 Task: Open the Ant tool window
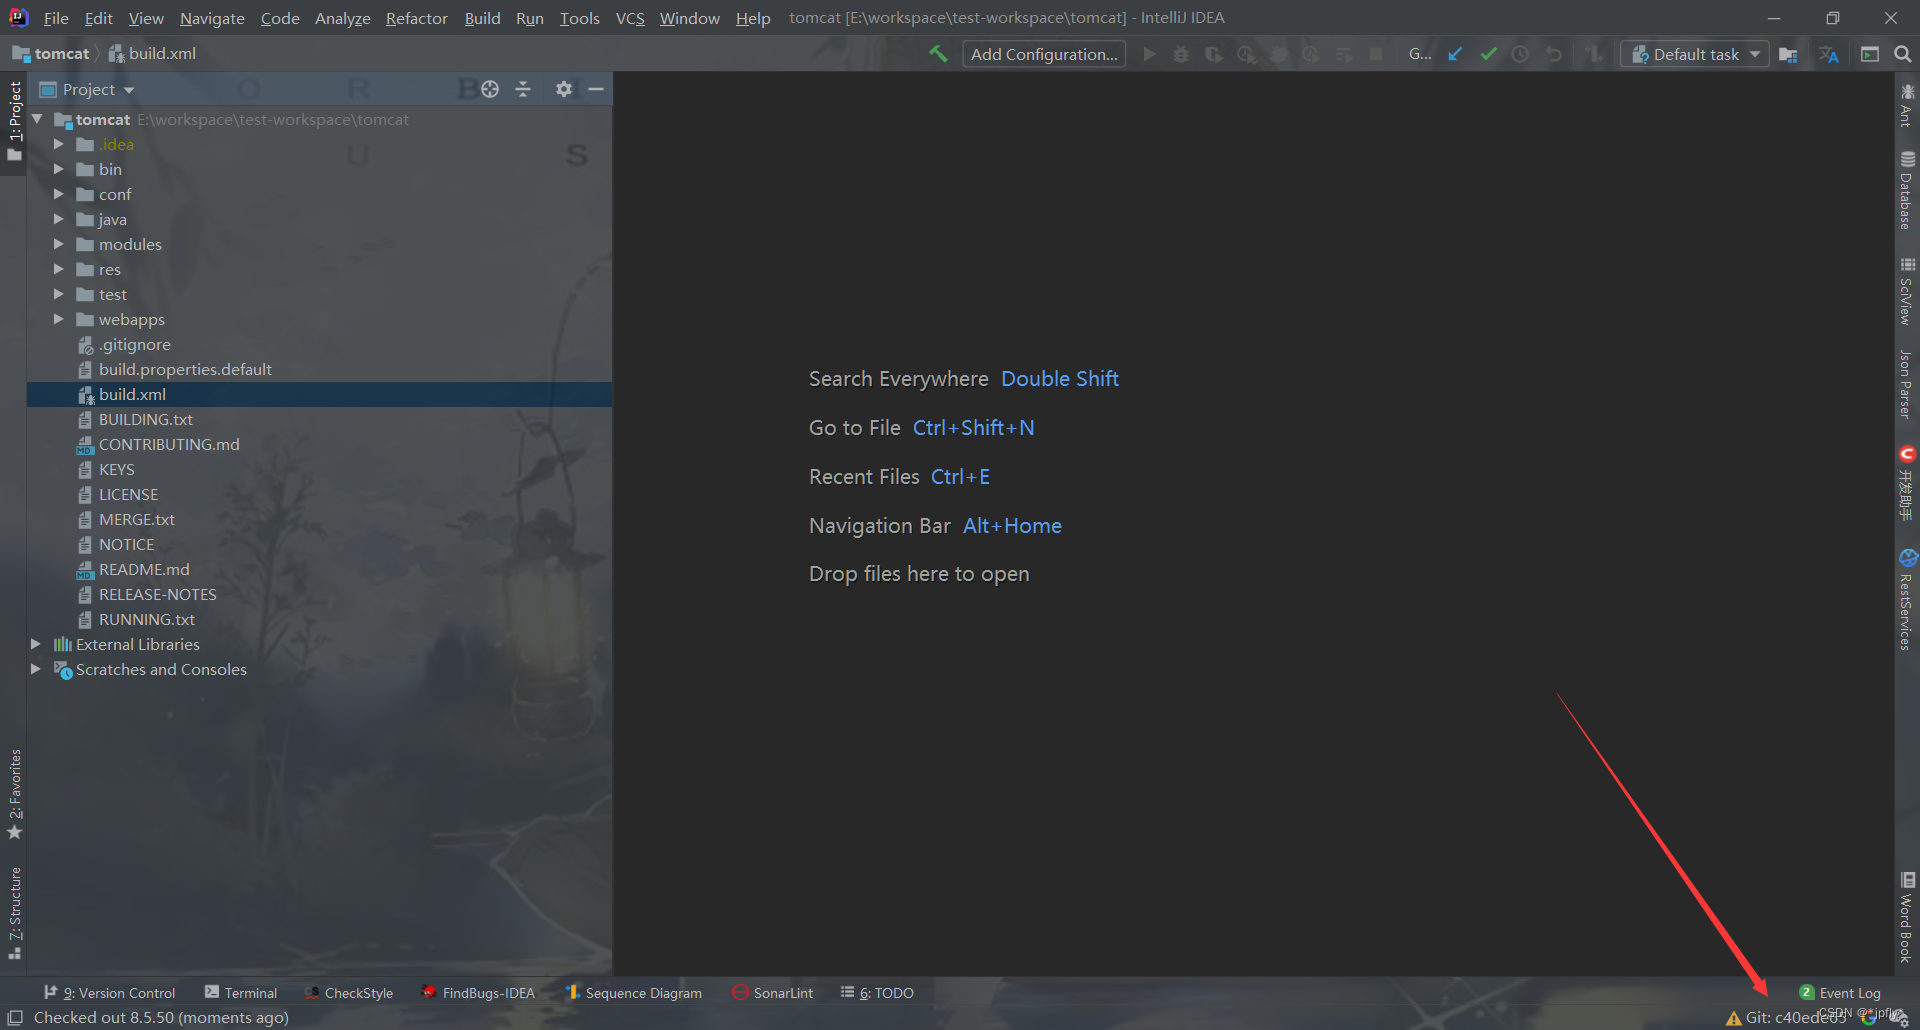pos(1907,105)
